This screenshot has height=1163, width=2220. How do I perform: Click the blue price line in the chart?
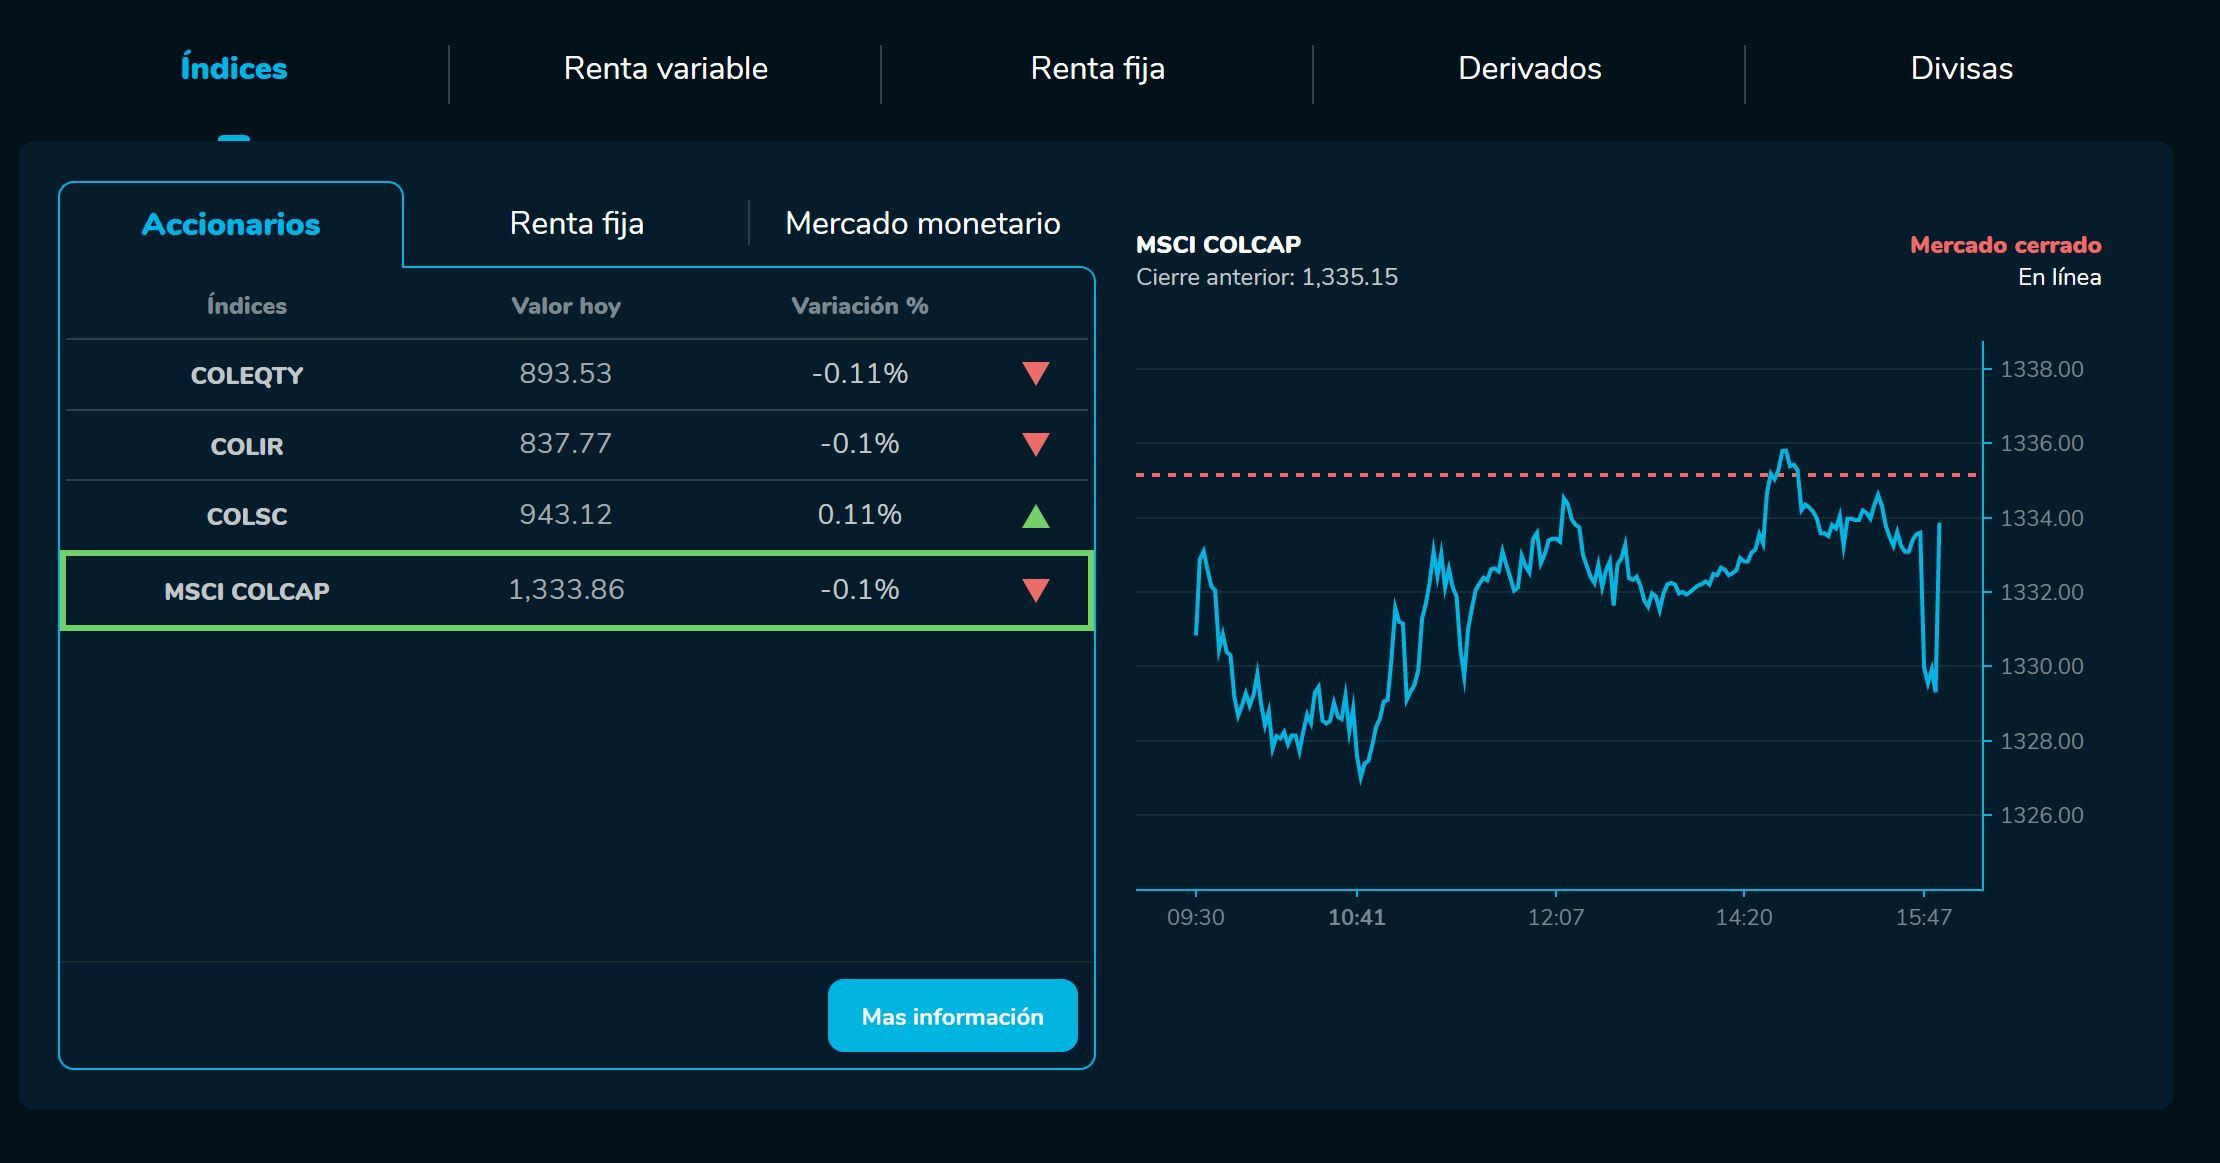1600,560
